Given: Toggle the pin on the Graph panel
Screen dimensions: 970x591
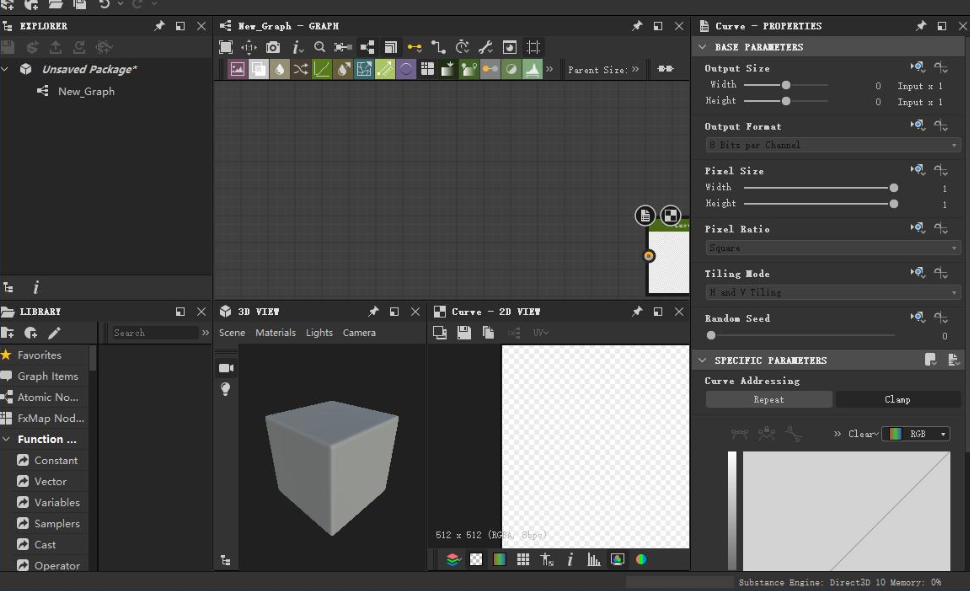Looking at the screenshot, I should pos(637,26).
